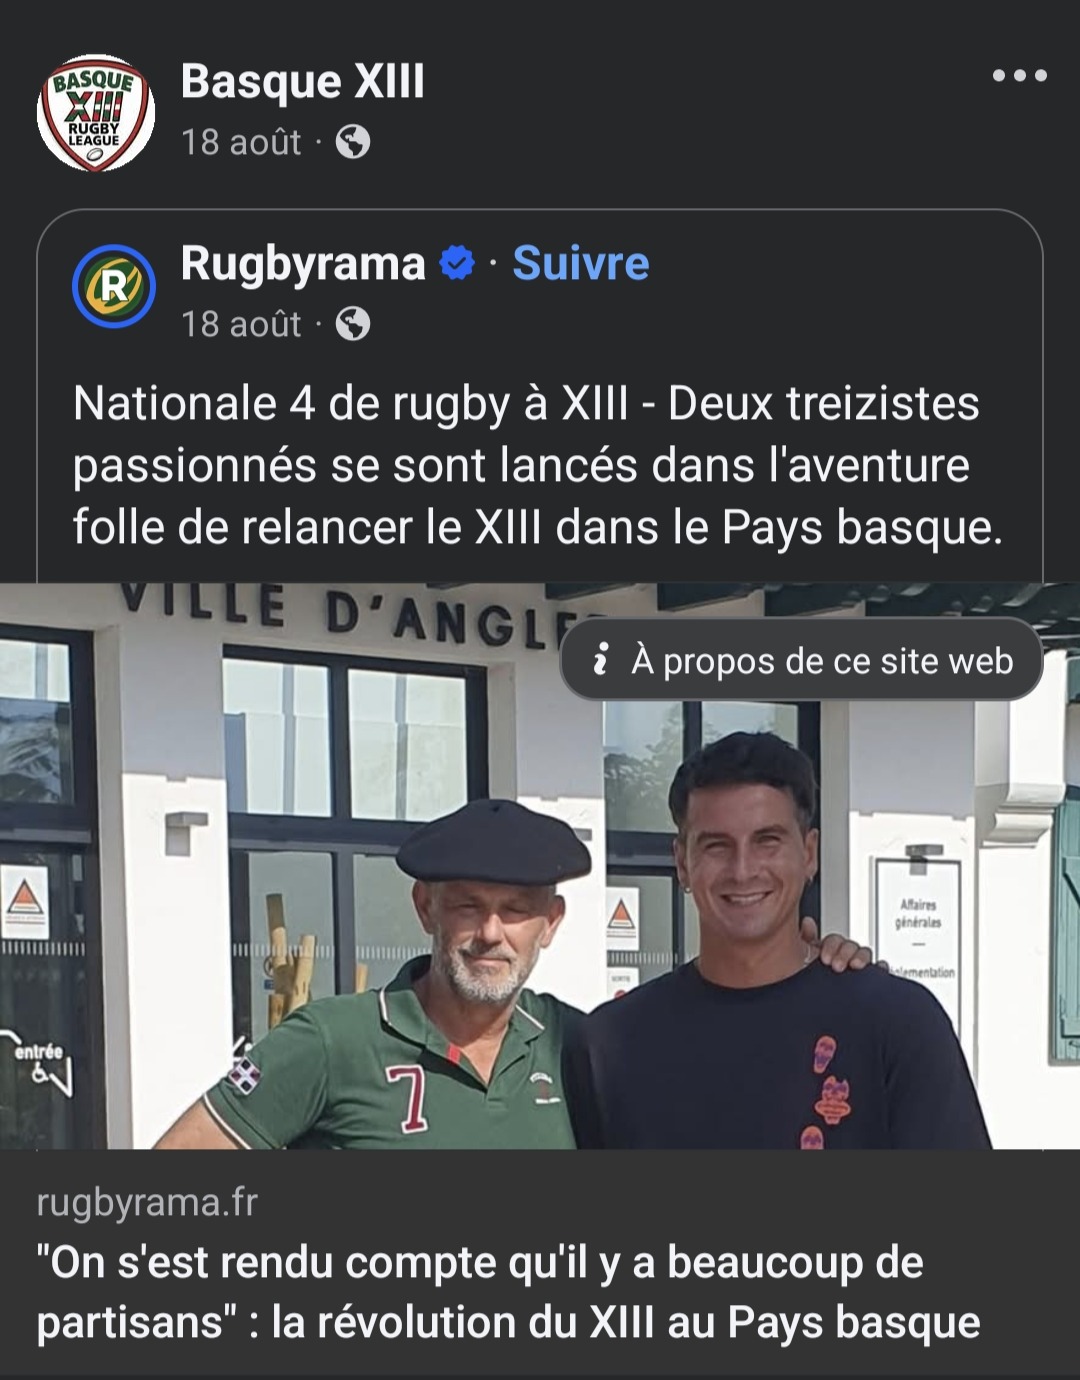This screenshot has height=1380, width=1080.
Task: Click the globe privacy icon under Rugbyrama
Action: [x=353, y=324]
